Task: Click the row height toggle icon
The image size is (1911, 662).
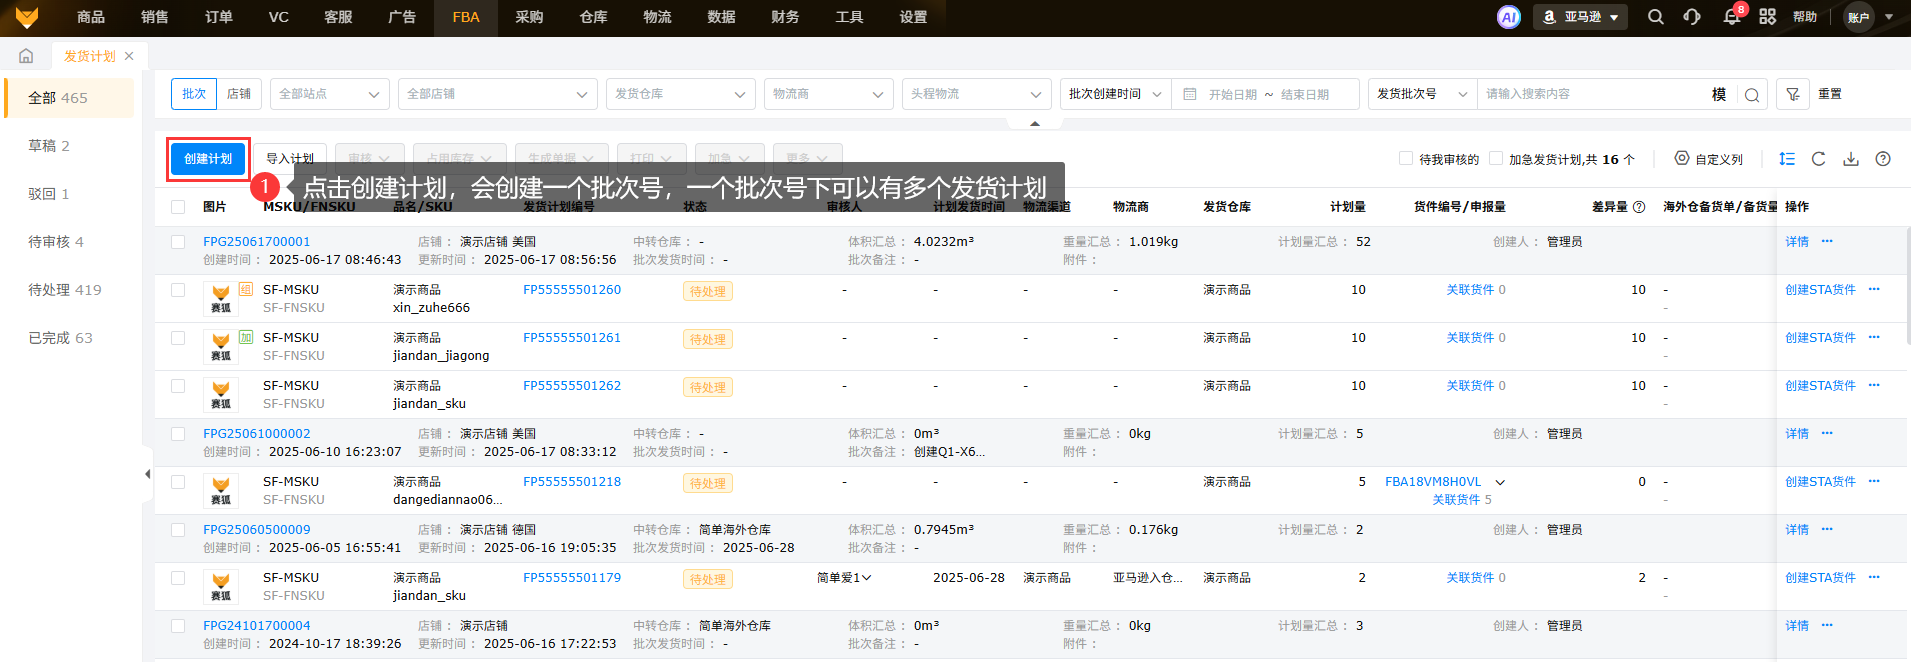Action: tap(1787, 159)
